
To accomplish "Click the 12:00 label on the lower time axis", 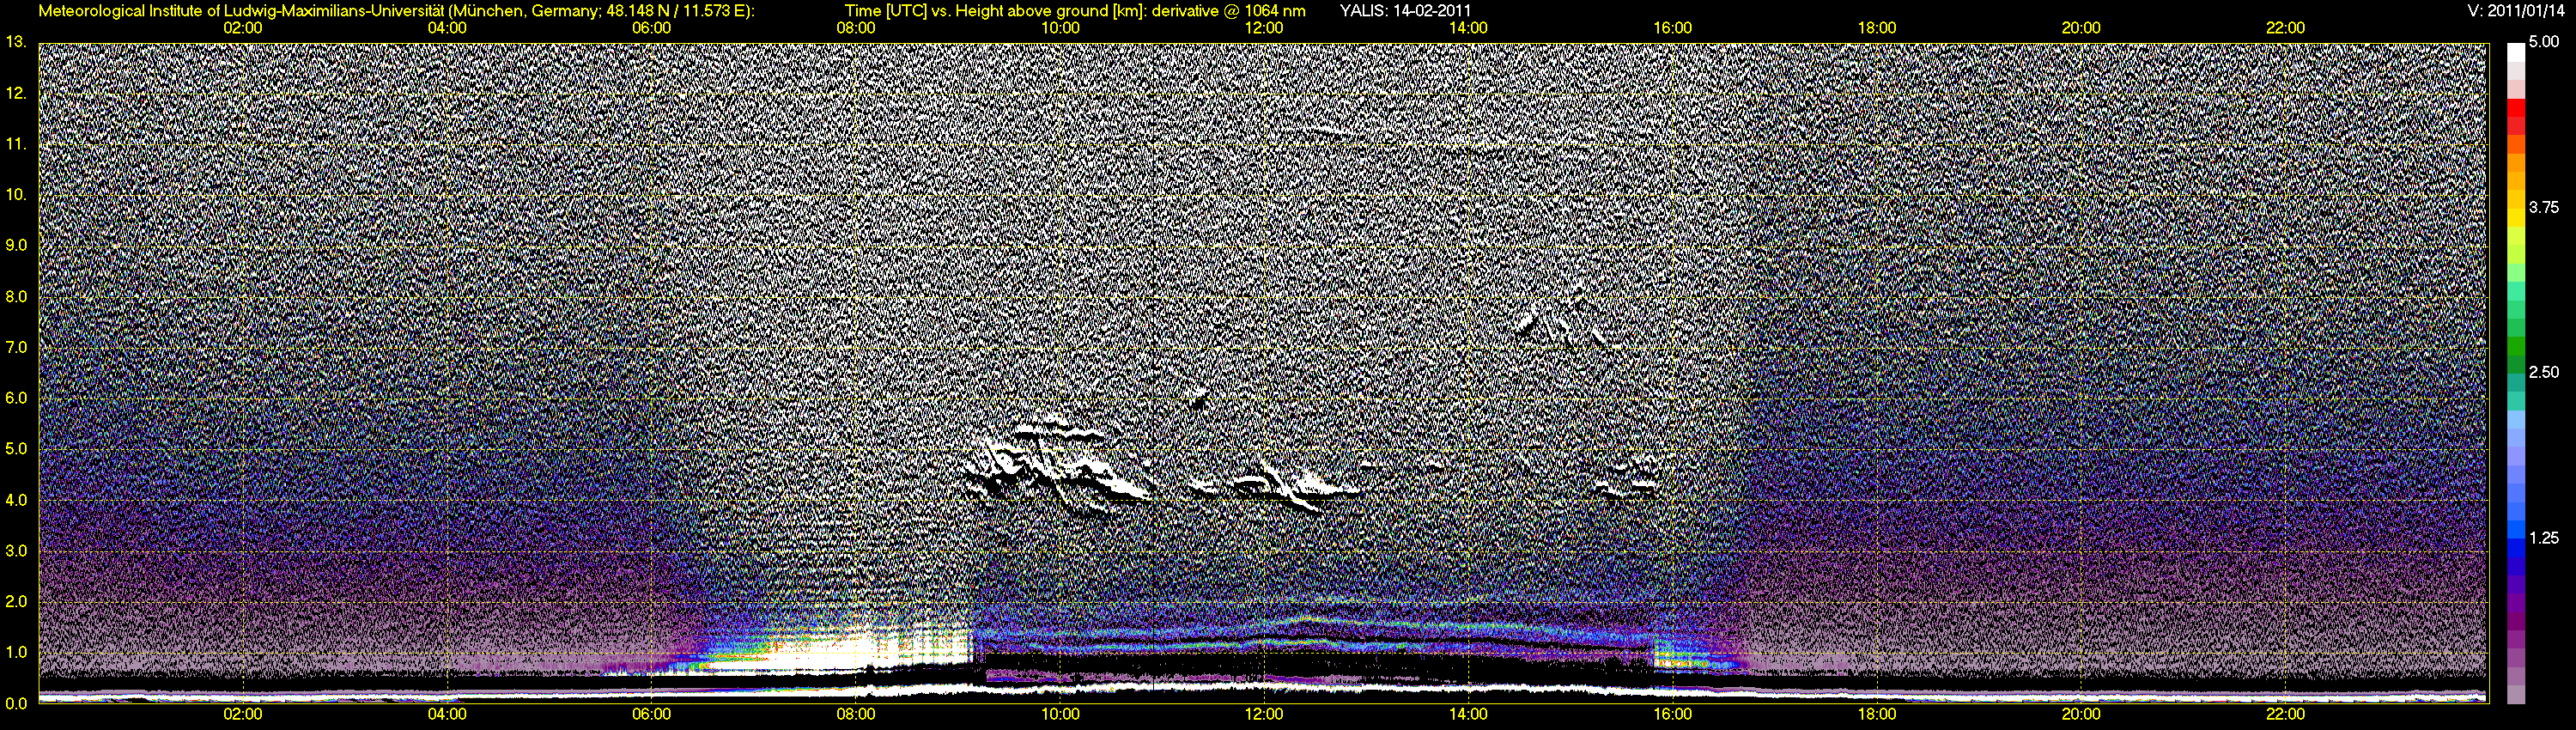I will [x=1264, y=715].
